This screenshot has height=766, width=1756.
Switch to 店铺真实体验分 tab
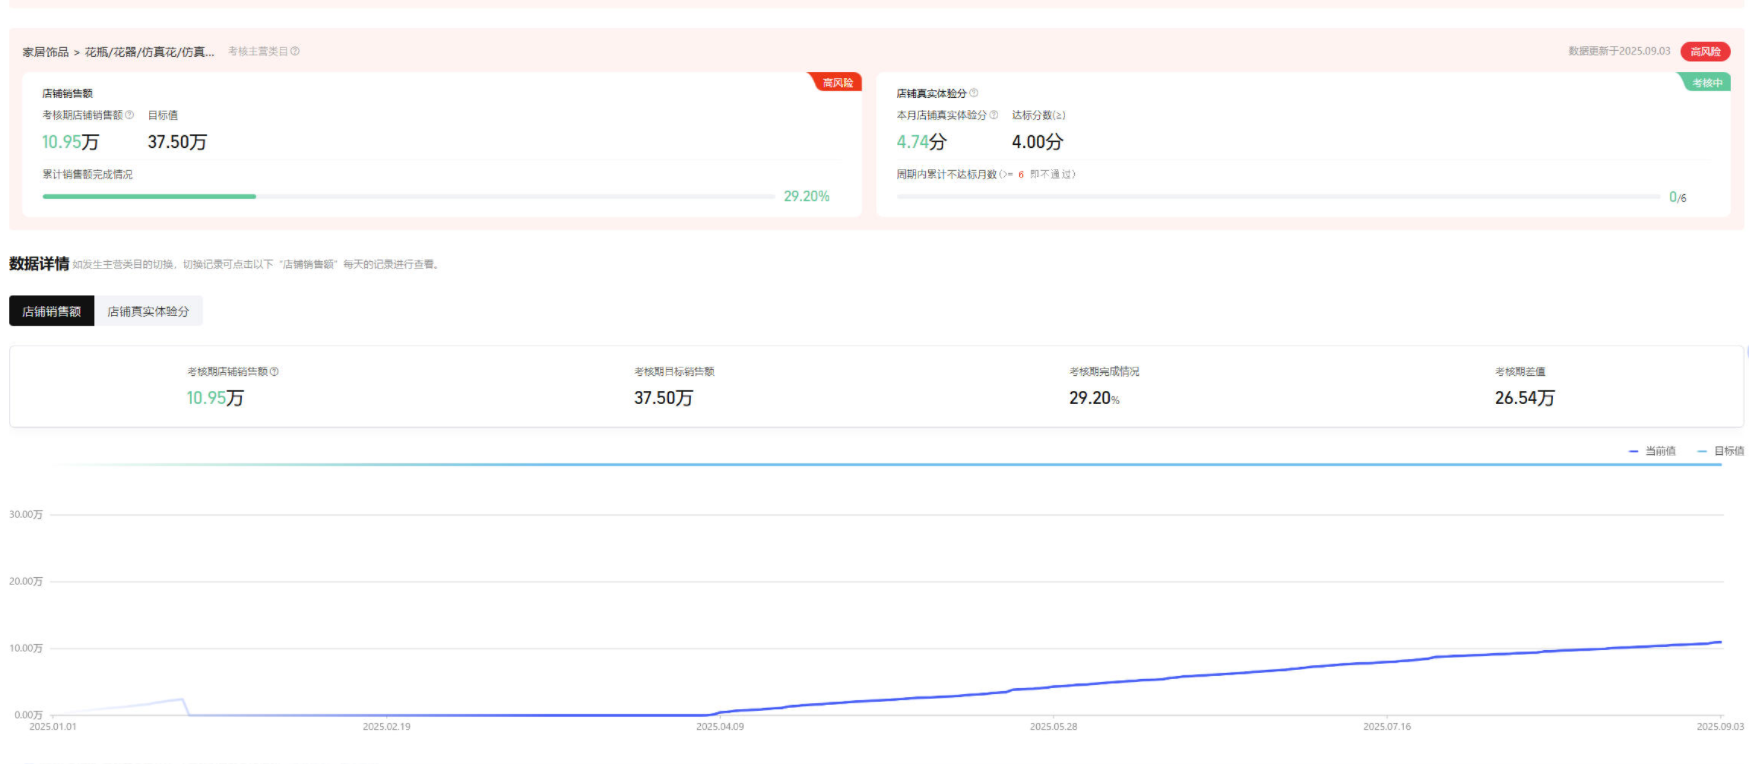coord(148,311)
